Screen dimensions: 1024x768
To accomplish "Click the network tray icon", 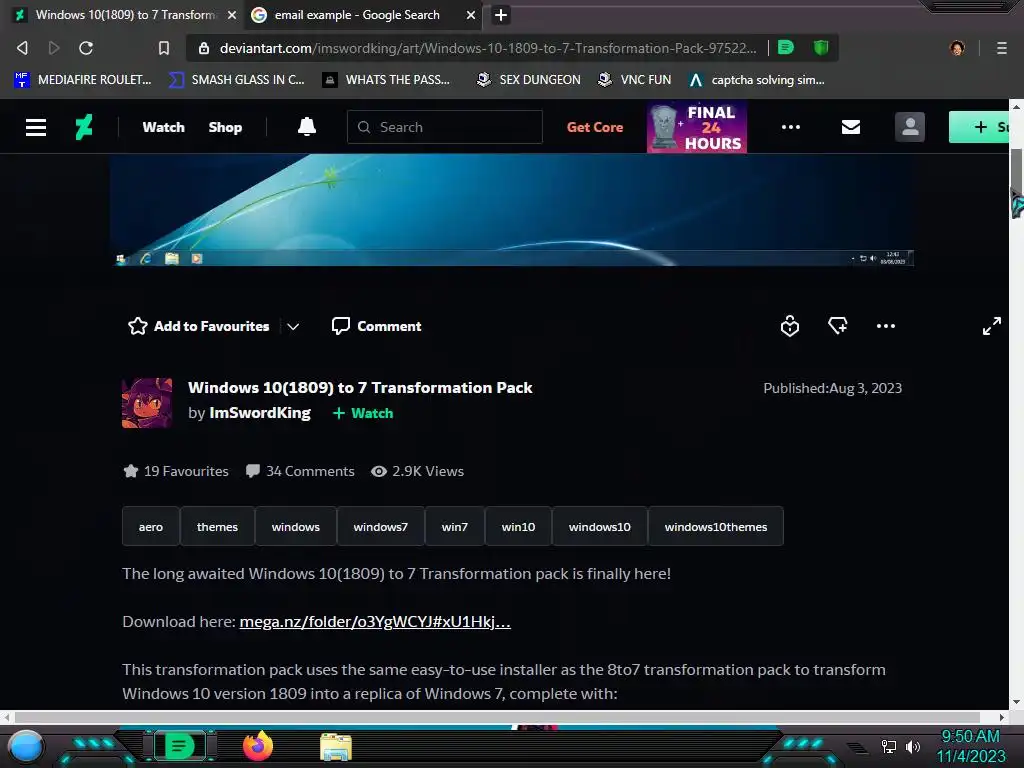I will (x=888, y=746).
